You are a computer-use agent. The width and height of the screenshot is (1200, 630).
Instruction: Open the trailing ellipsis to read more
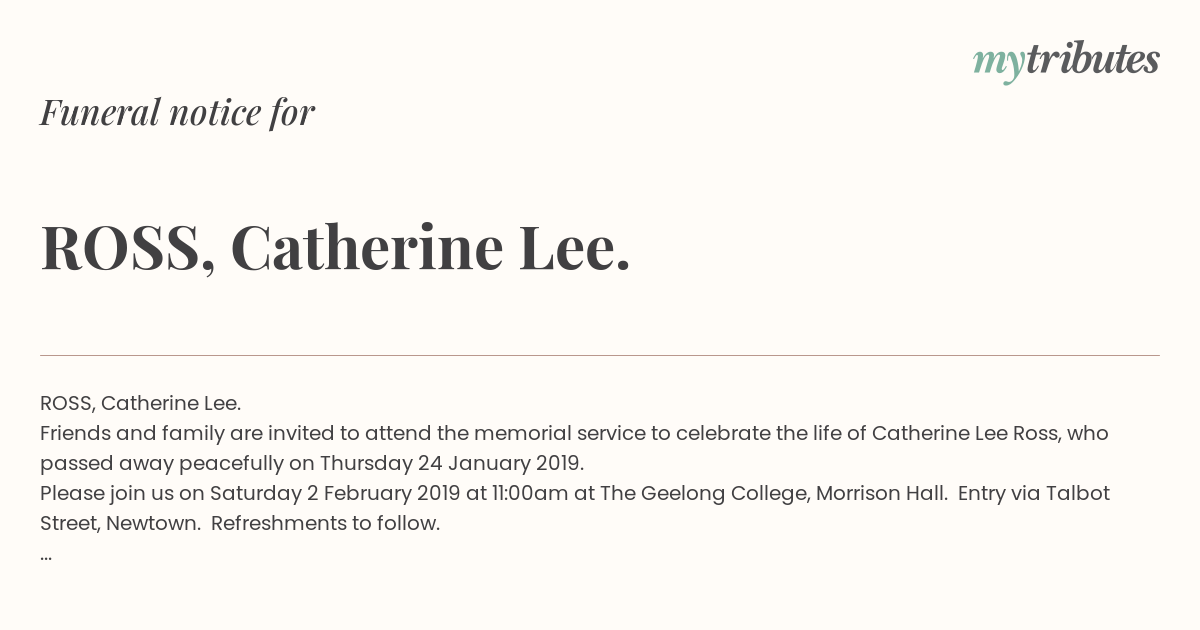tap(46, 554)
